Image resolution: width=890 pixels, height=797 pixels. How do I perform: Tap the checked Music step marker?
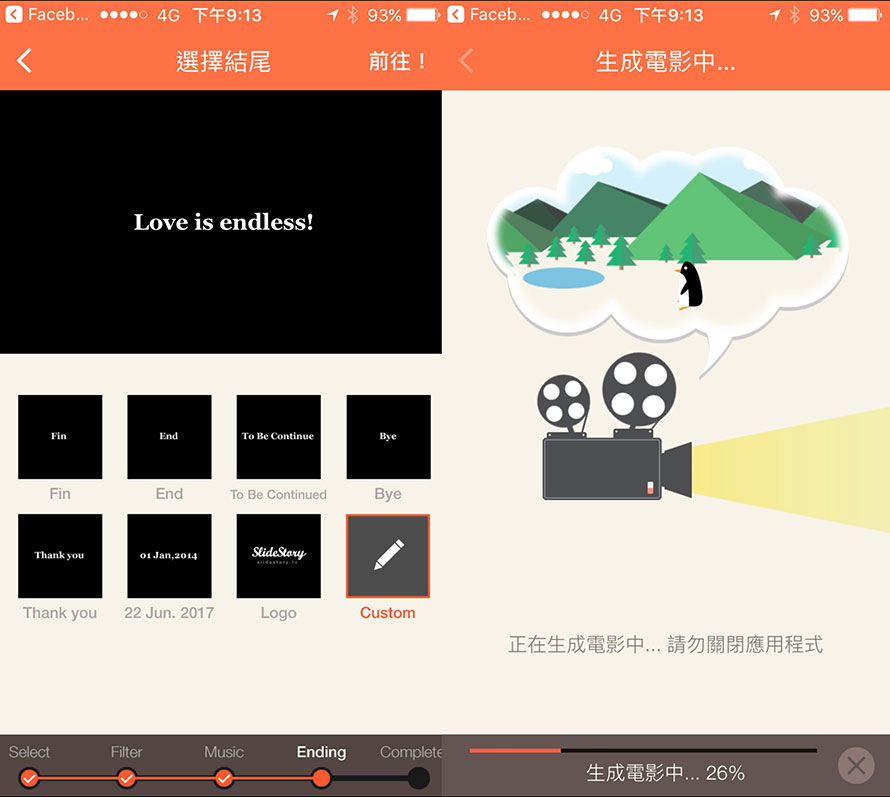[x=224, y=778]
